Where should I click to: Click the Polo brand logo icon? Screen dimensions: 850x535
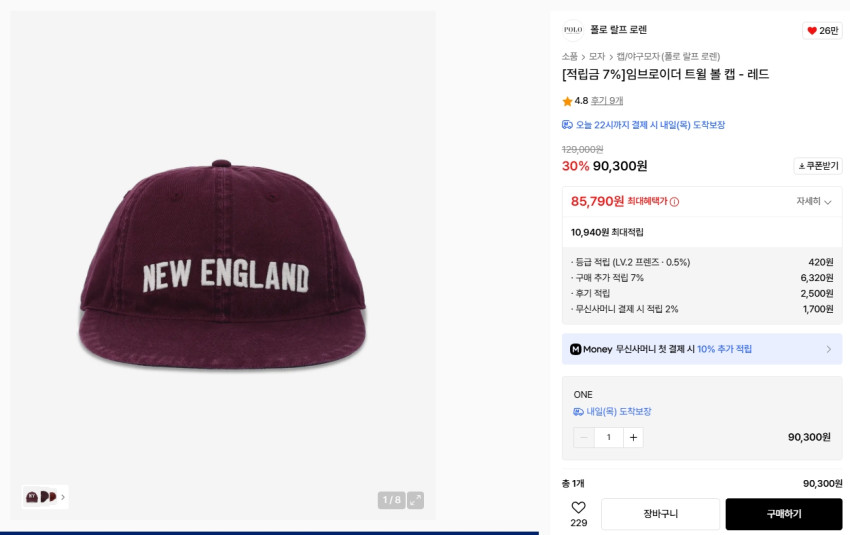pos(572,30)
